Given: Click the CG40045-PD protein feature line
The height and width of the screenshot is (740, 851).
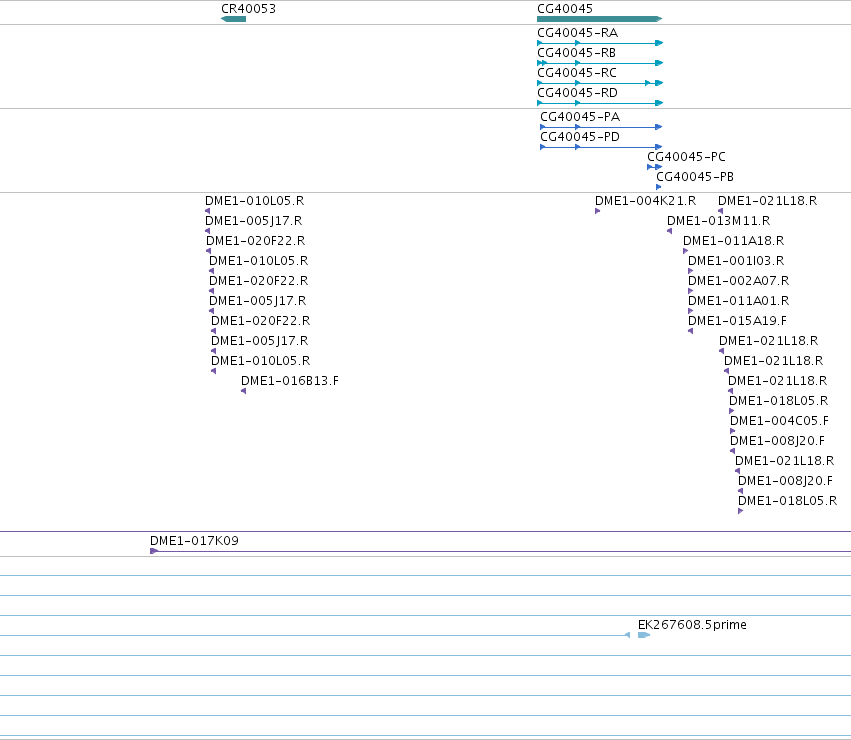Looking at the screenshot, I should (x=601, y=147).
